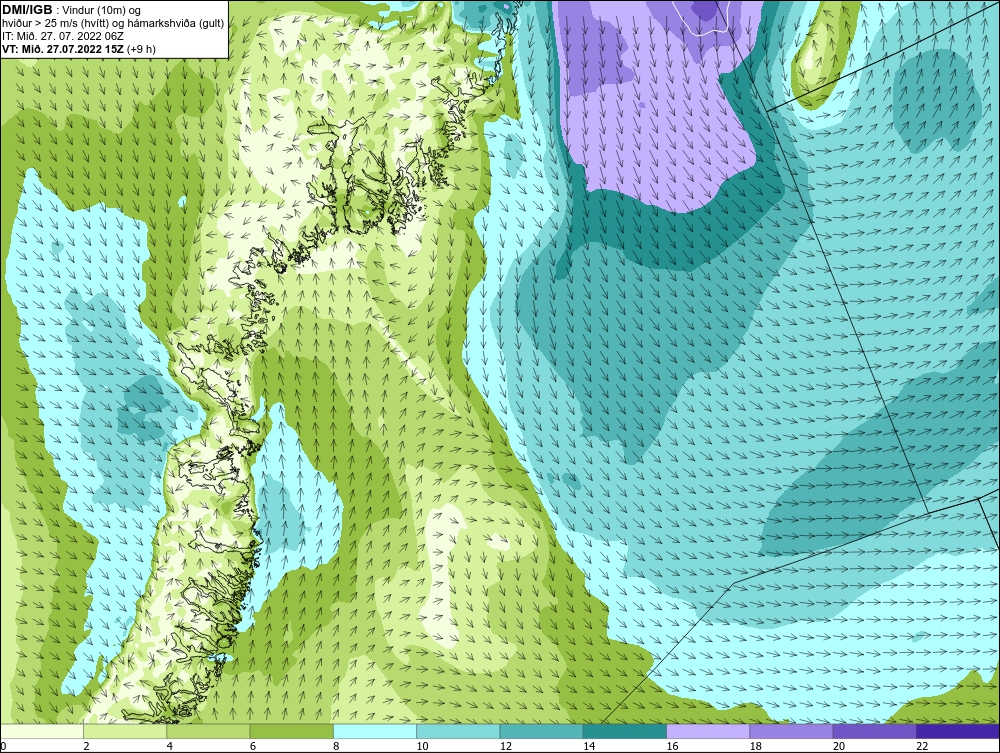Image resolution: width=1000 pixels, height=753 pixels.
Task: Click the 20-22 m/s dark purple swatch
Action: (875, 731)
